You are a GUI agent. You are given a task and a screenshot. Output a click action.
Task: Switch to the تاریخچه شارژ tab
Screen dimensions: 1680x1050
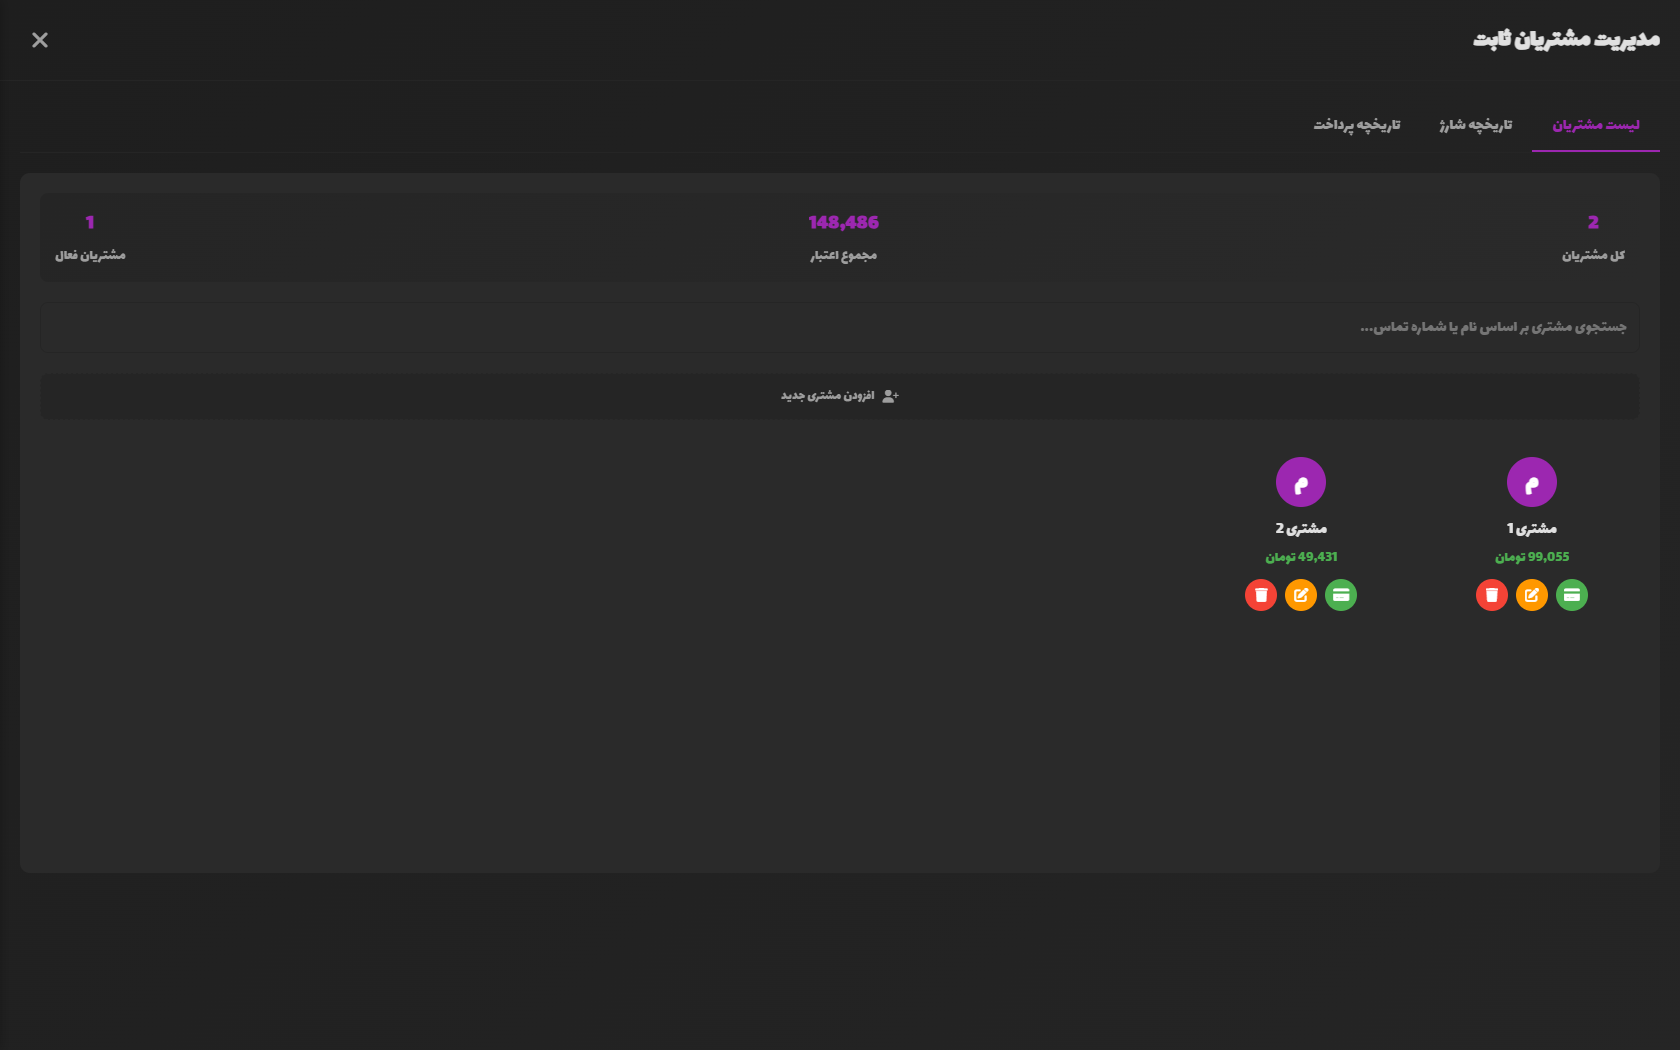(1475, 125)
